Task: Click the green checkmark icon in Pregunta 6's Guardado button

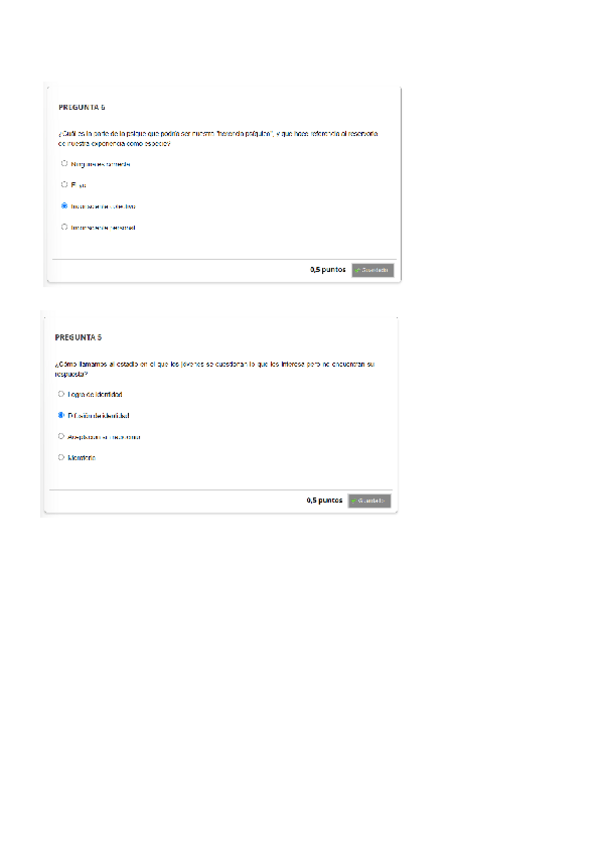Action: click(x=358, y=270)
